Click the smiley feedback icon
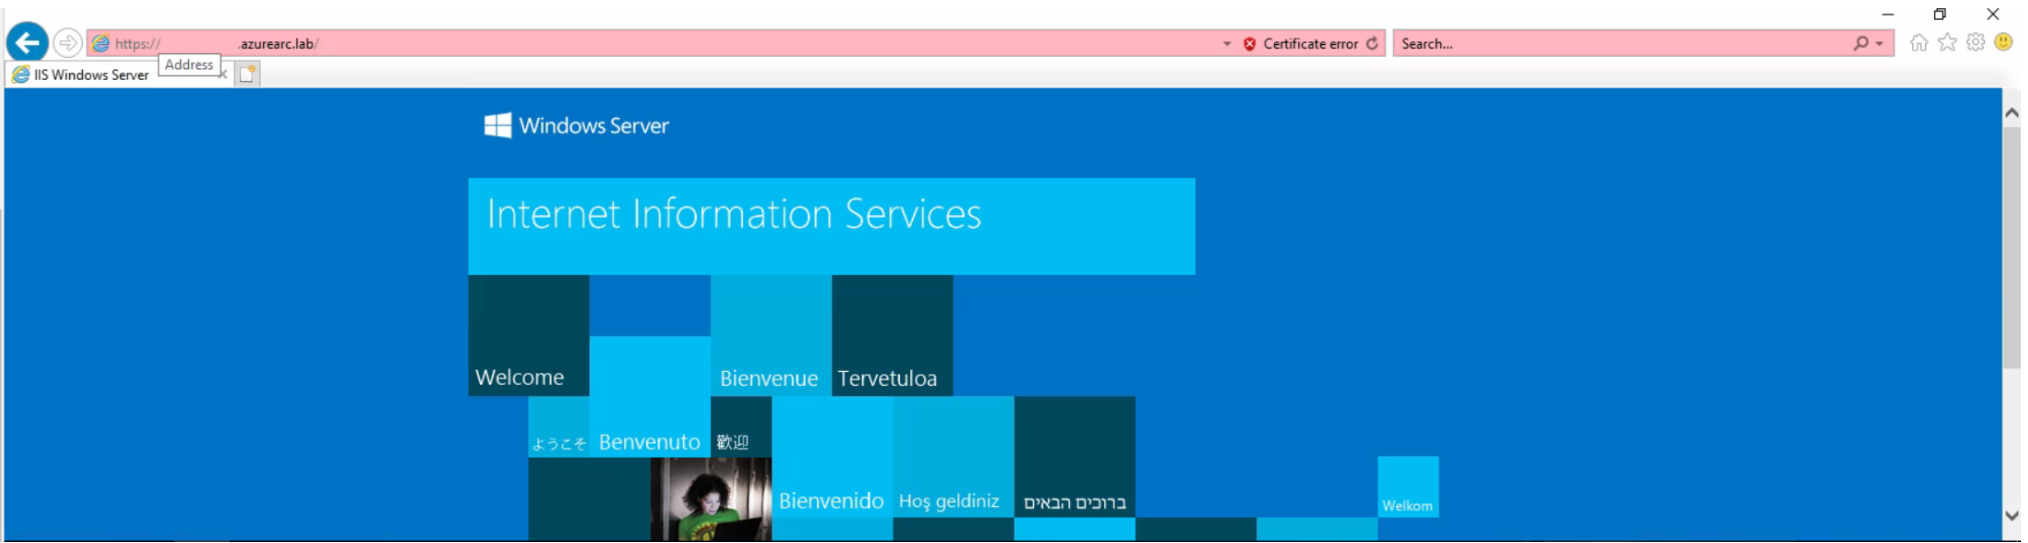 [x=2003, y=42]
